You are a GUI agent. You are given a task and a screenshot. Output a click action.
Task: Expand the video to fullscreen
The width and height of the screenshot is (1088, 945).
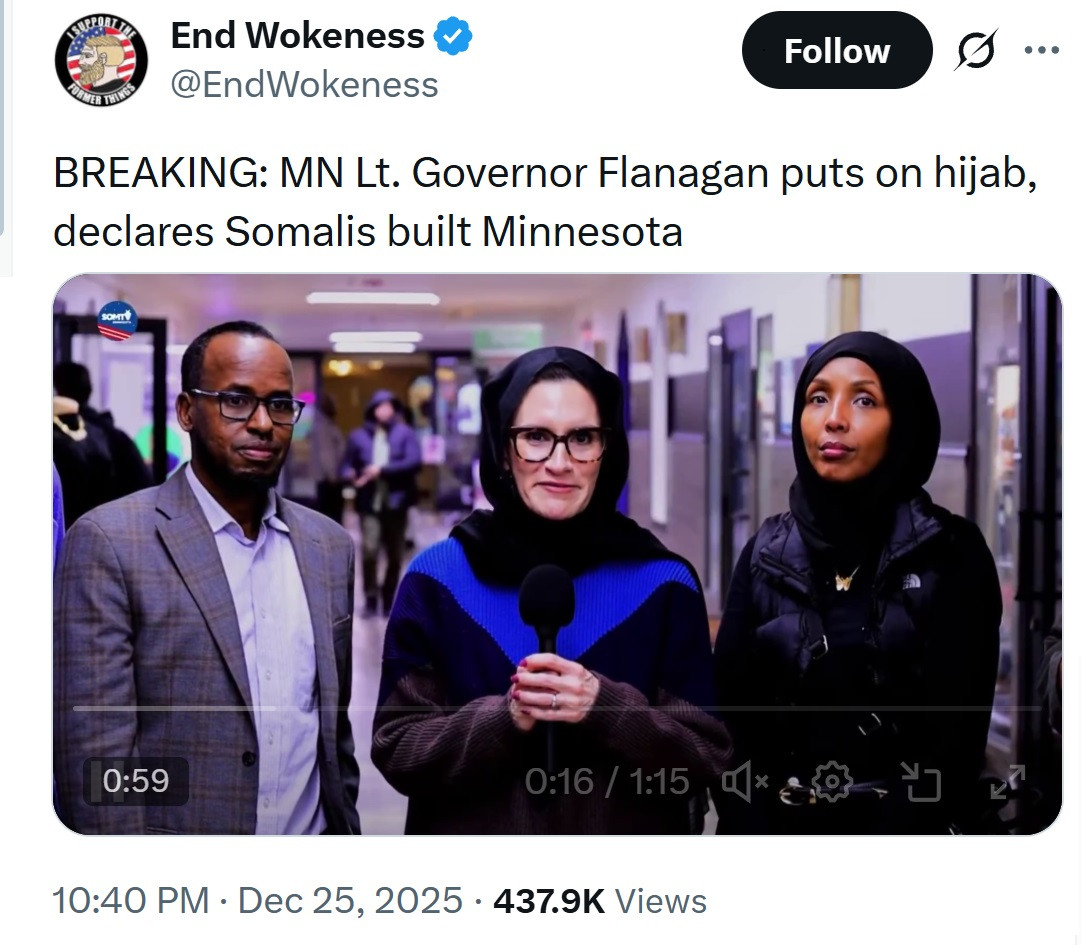pyautogui.click(x=1008, y=782)
